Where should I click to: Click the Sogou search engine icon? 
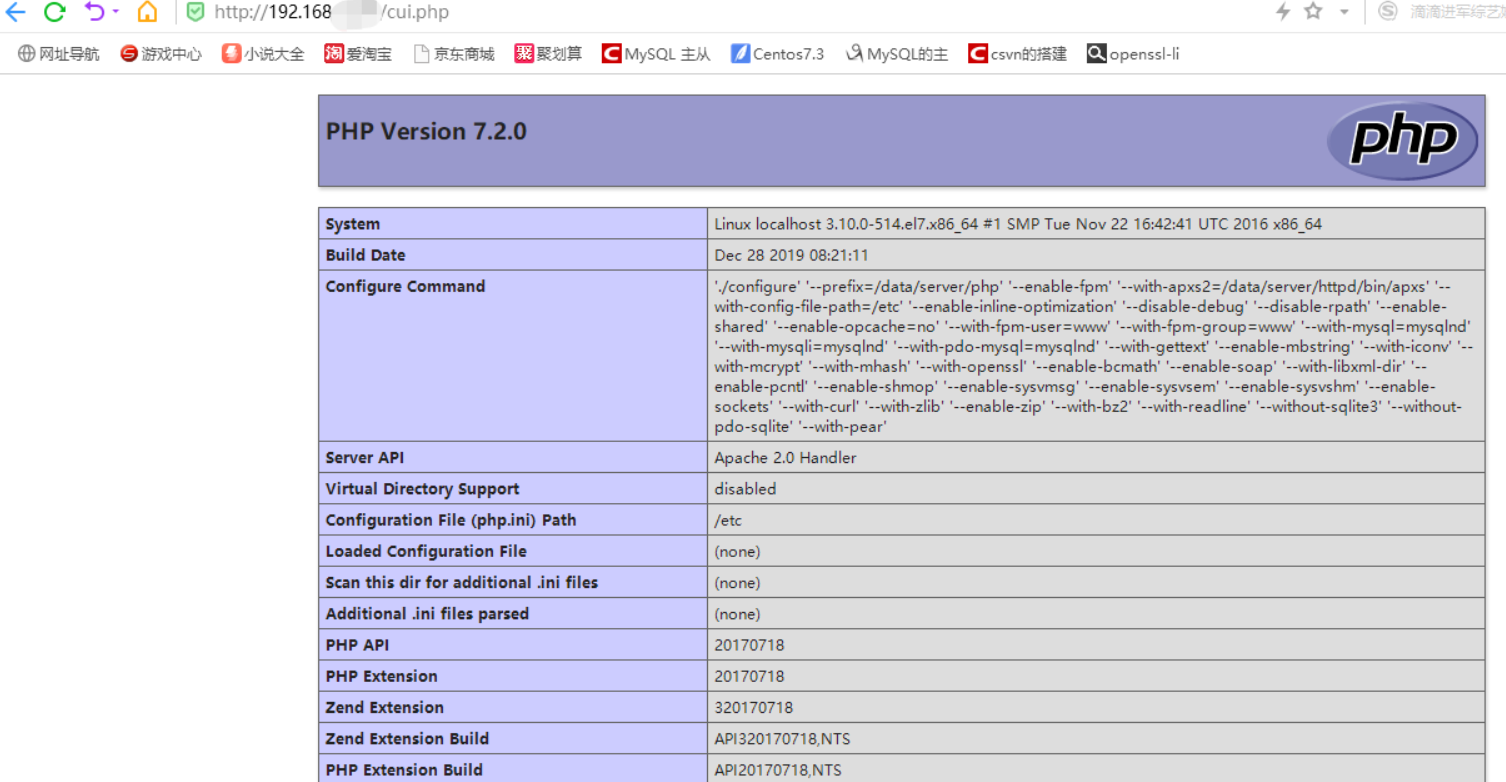coord(1387,11)
